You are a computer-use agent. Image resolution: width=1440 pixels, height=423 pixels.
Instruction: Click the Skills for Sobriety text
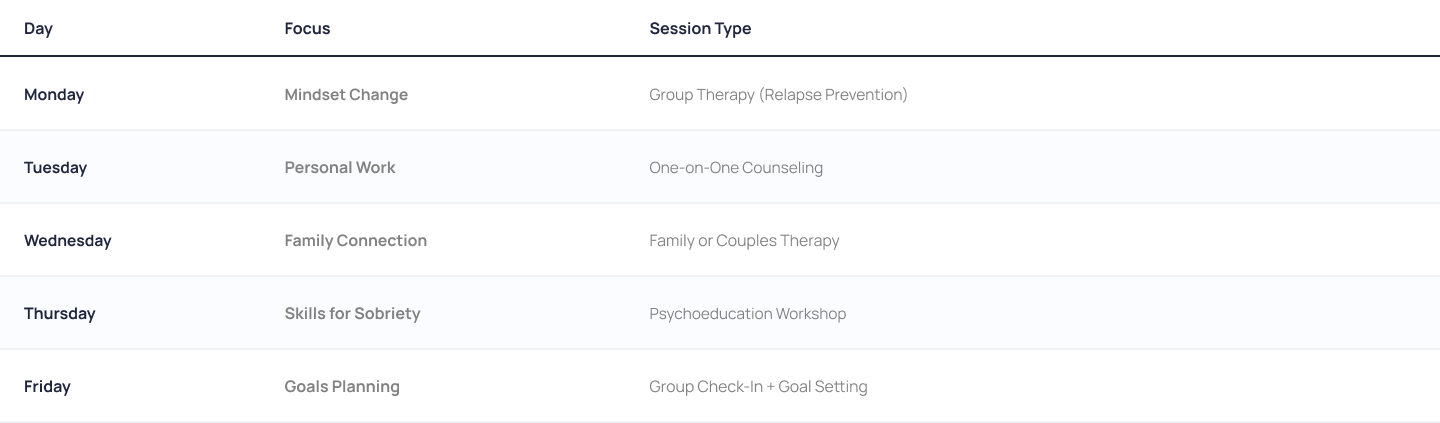(352, 314)
